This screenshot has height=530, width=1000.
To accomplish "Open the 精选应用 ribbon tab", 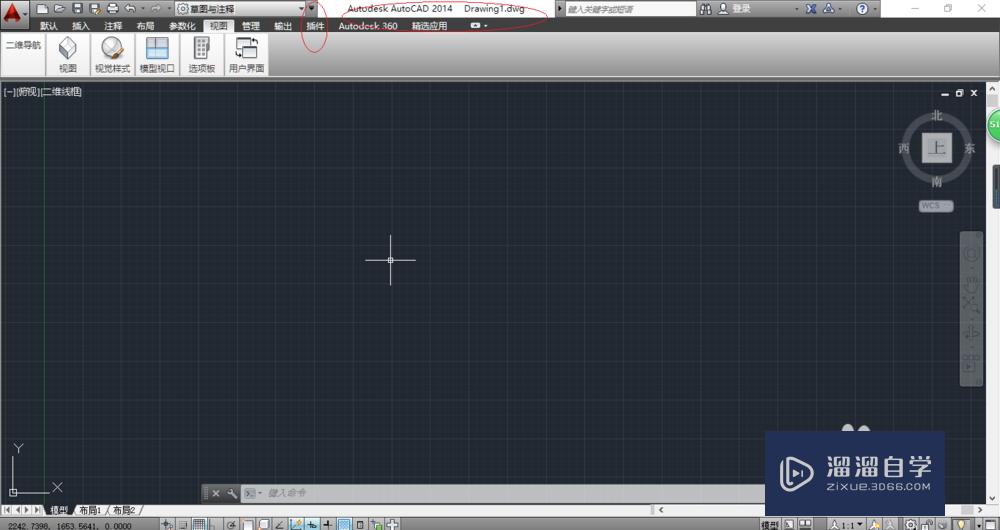I will (x=429, y=26).
